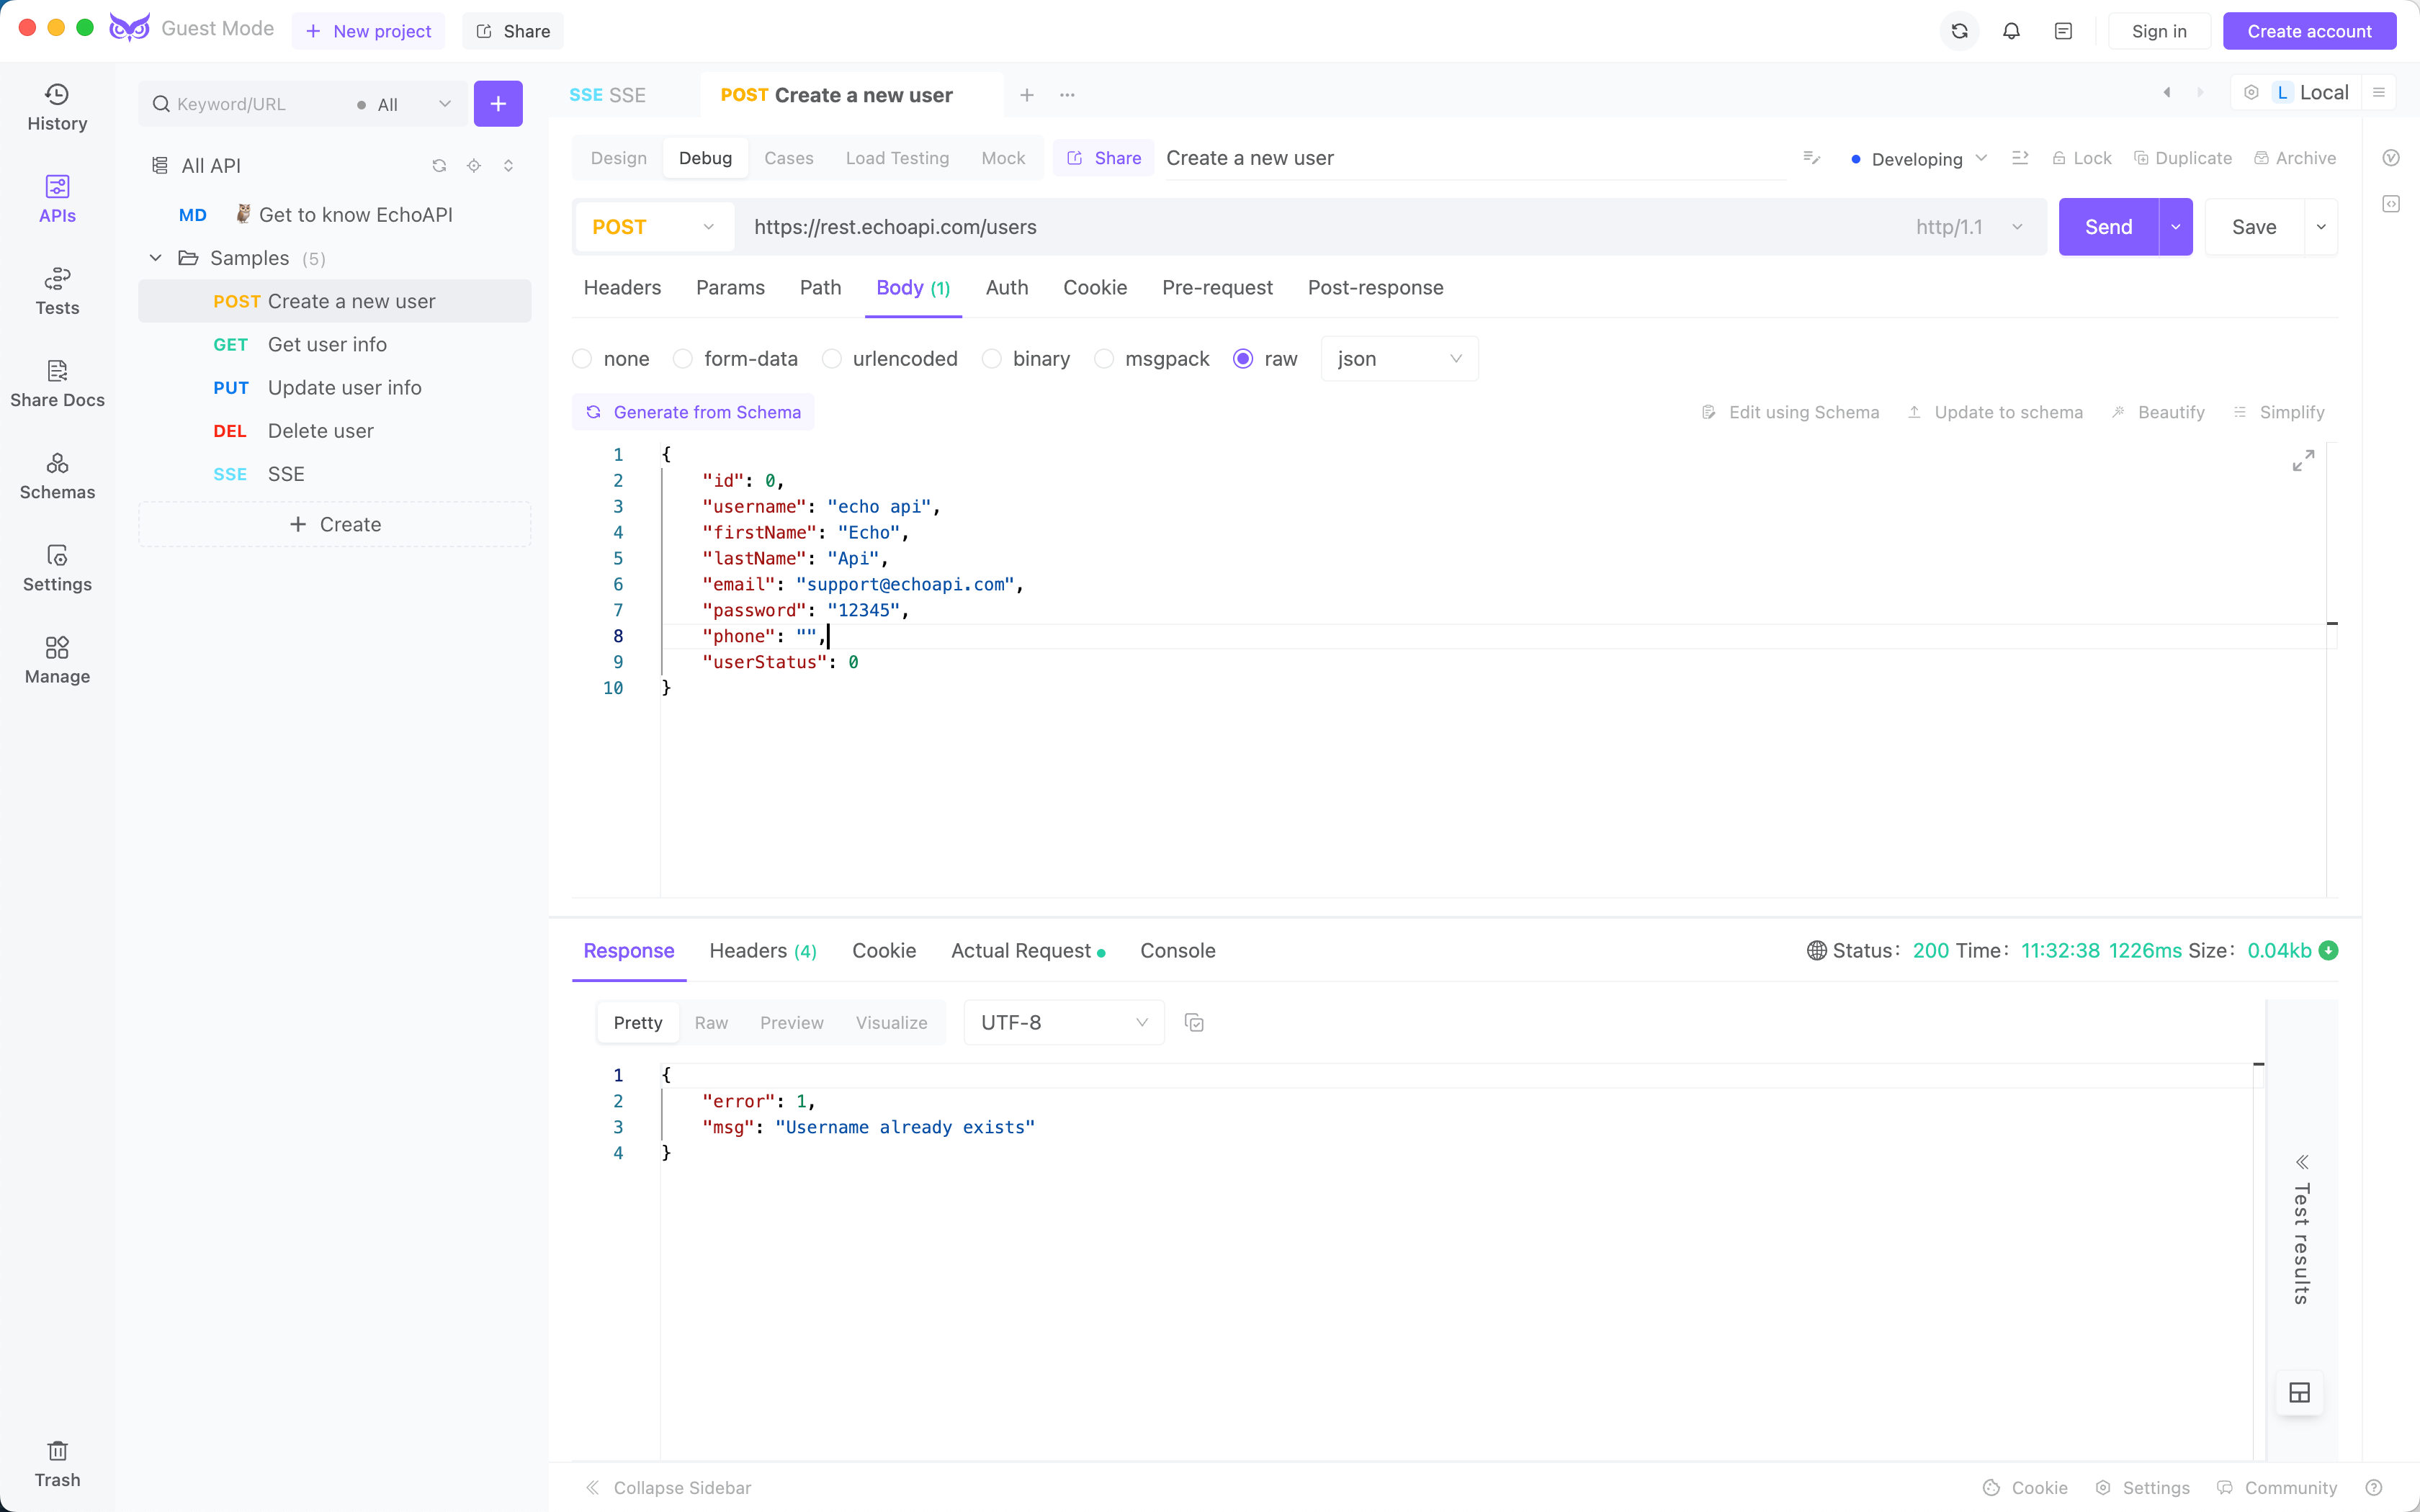Click Collapse Sidebar

coord(668,1488)
